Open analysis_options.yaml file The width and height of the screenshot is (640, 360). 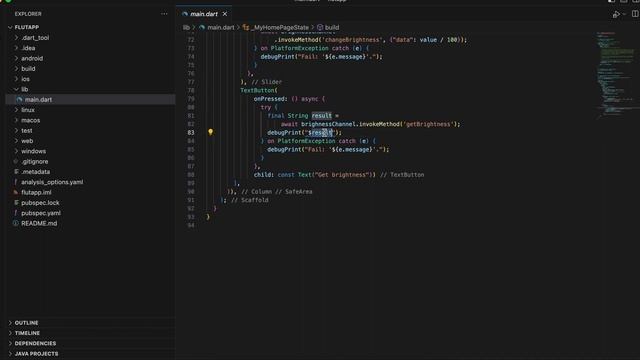[x=52, y=182]
